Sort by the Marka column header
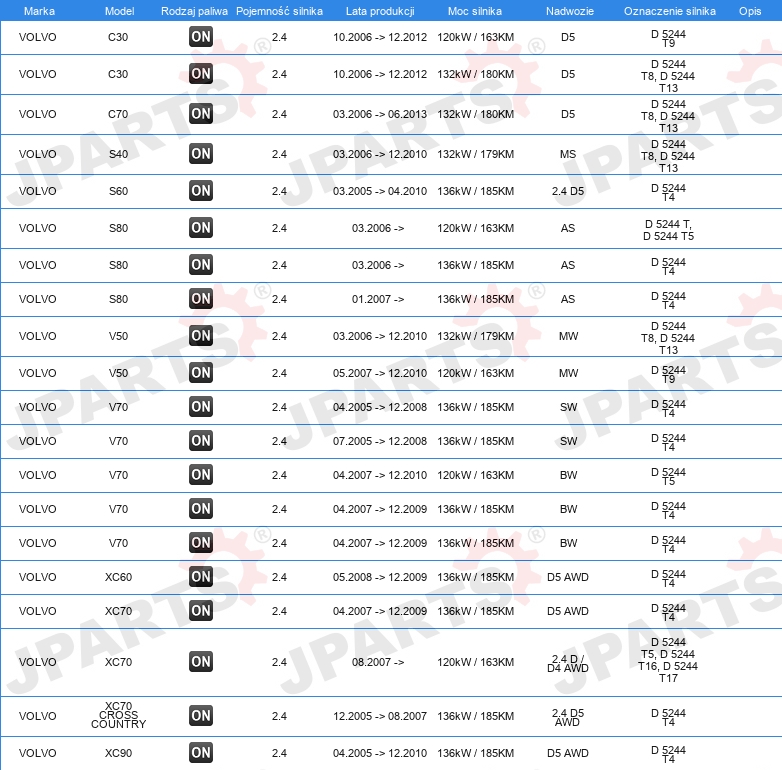 pos(39,11)
